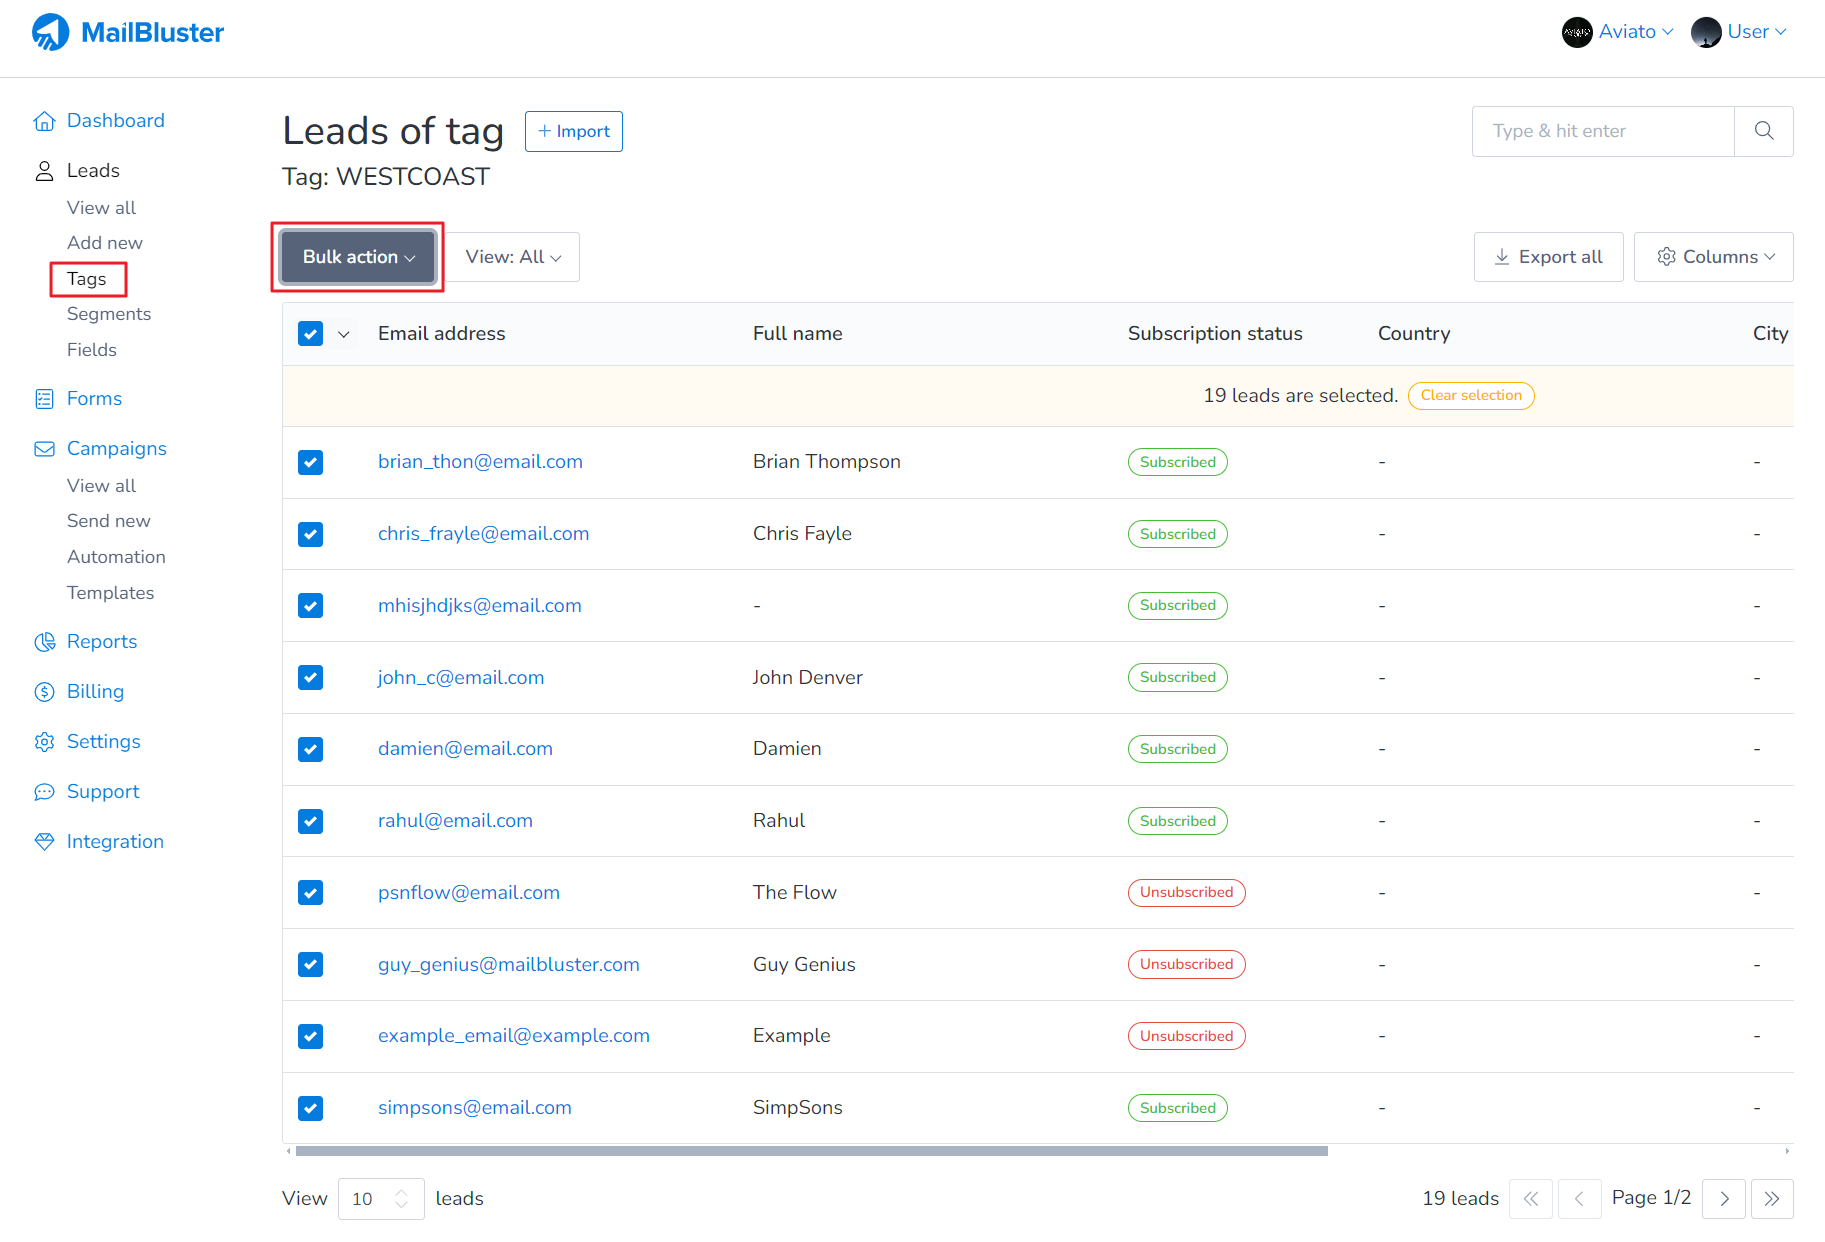
Task: Uncheck the select-all header checkbox
Action: coord(310,334)
